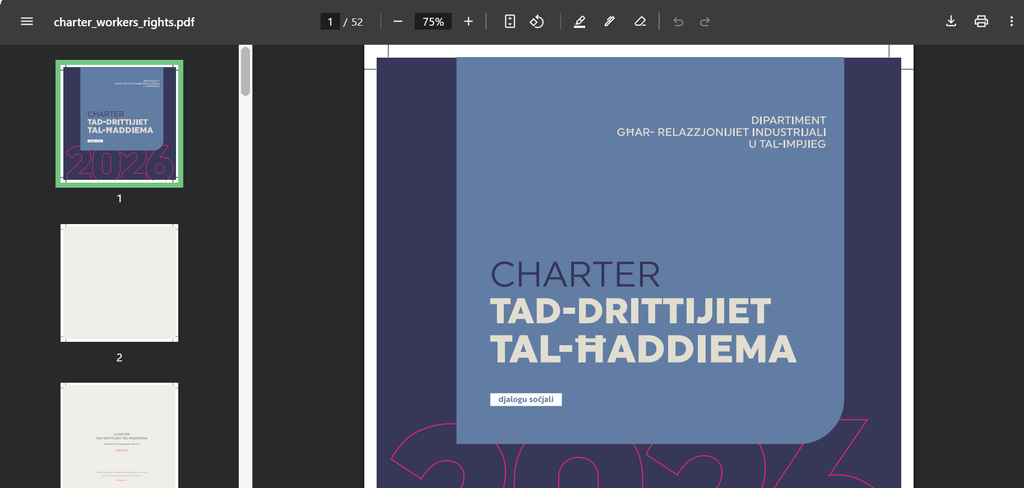Select page 1 thumbnail
Screen dimensions: 1024x488
[119, 123]
